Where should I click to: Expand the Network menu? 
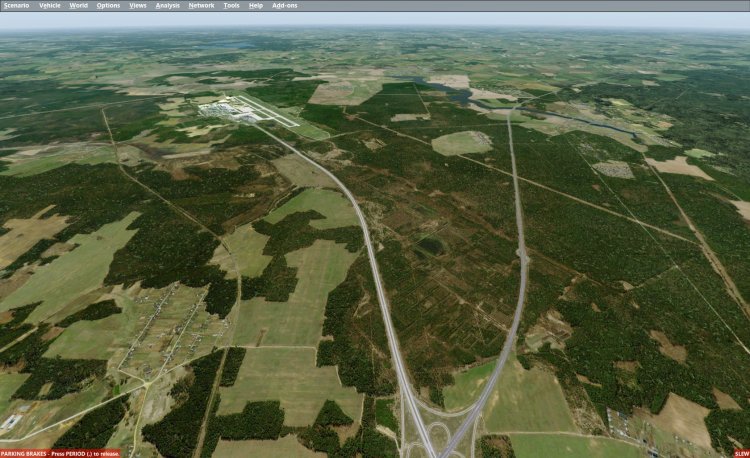(x=201, y=5)
